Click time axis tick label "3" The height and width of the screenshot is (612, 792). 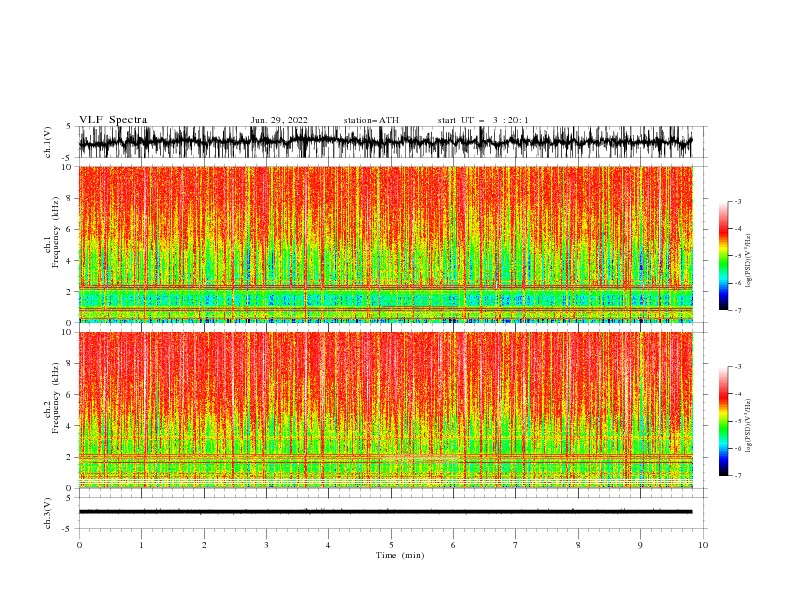pos(266,545)
